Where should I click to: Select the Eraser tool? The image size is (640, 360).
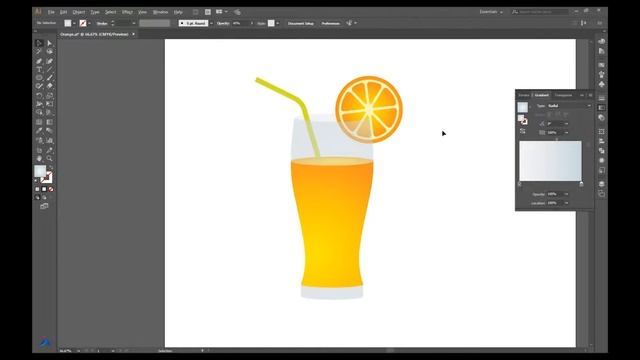[49, 86]
